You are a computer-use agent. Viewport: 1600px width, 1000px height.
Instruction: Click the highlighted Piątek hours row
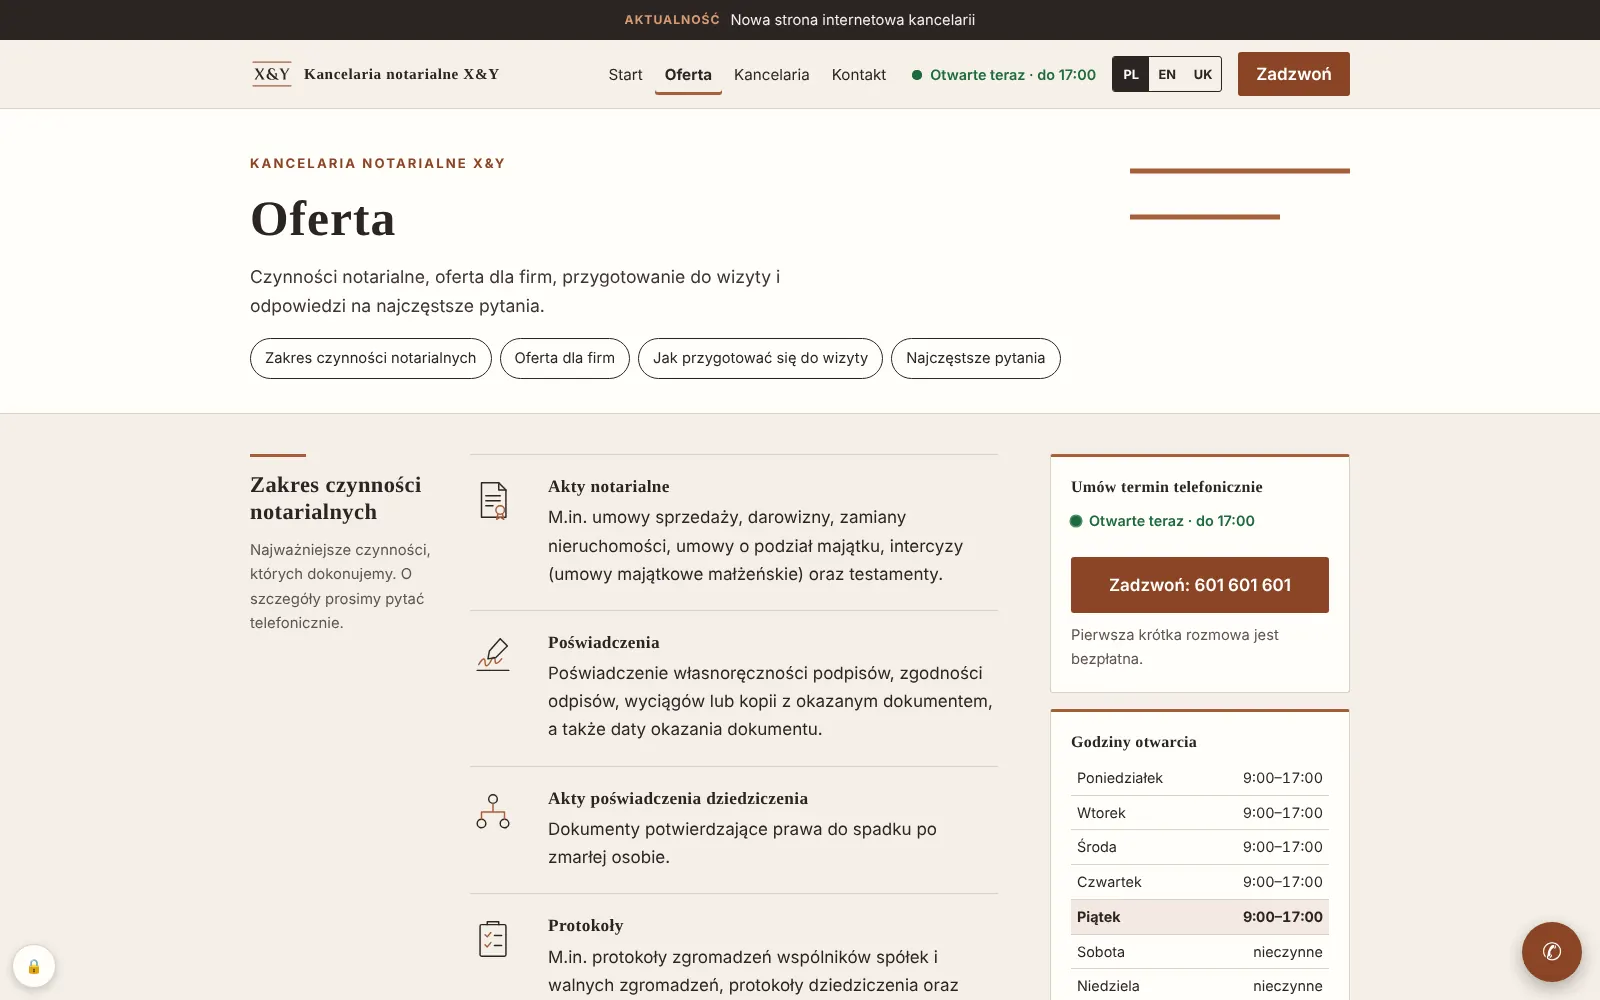(x=1200, y=917)
